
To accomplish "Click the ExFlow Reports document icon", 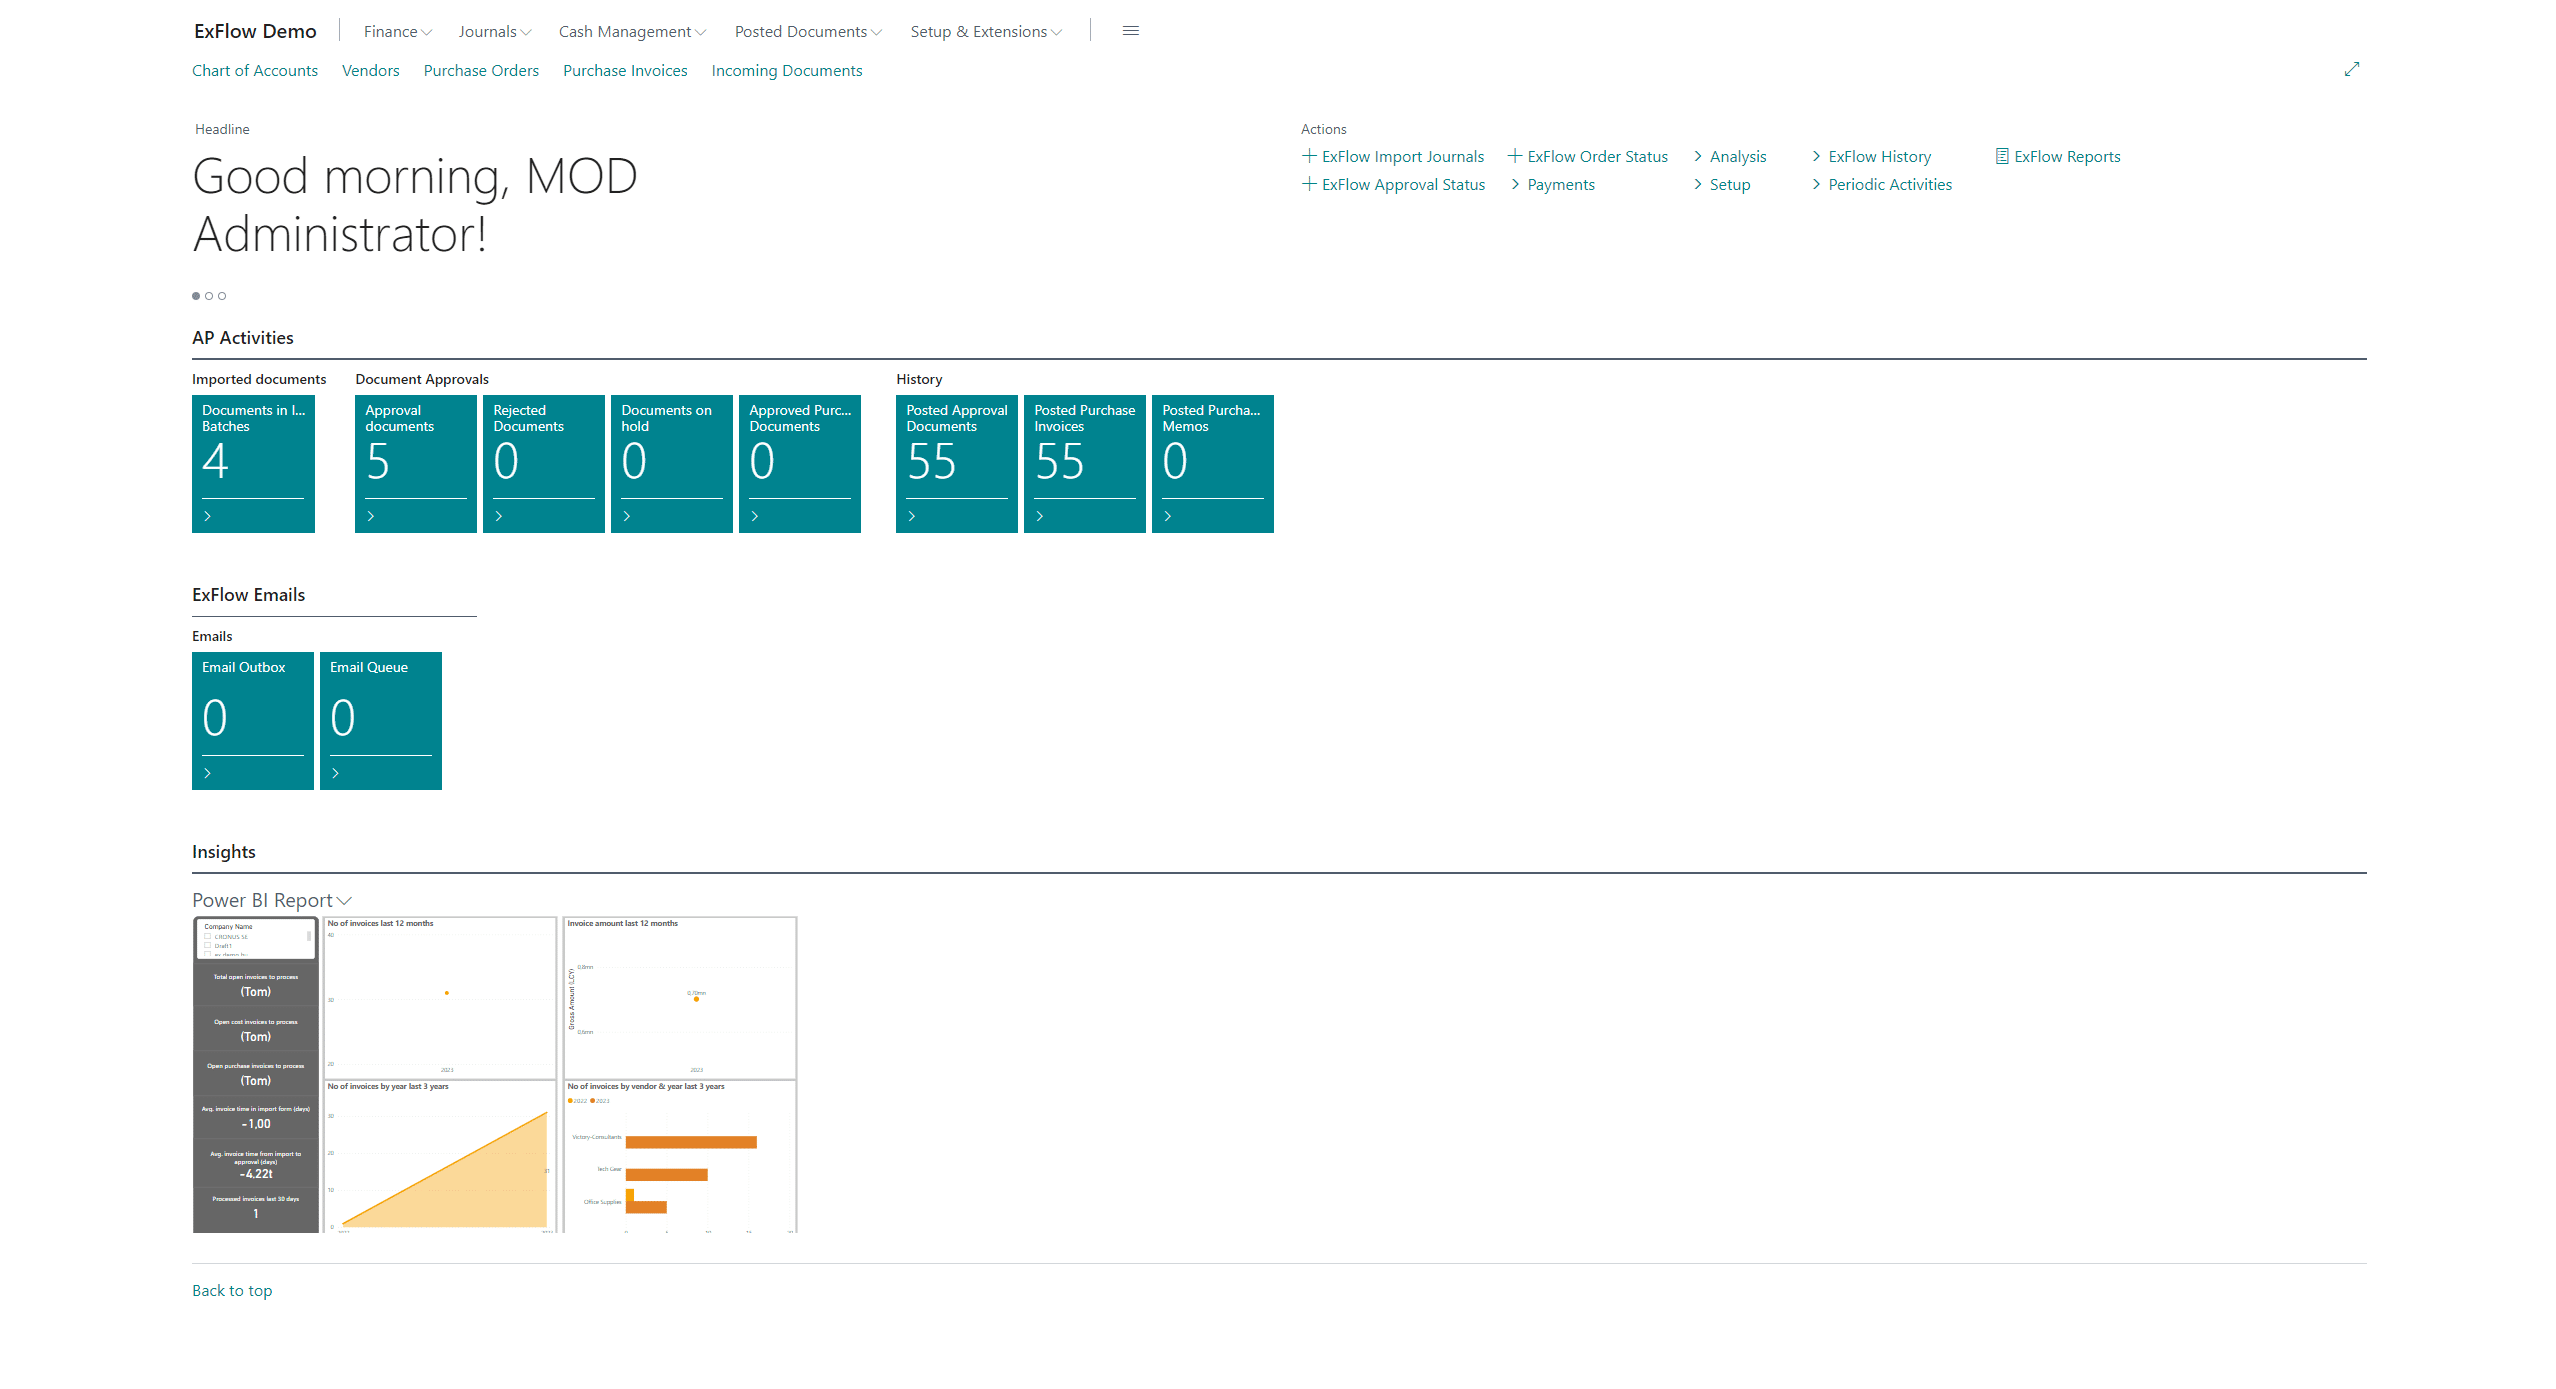I will (x=2001, y=156).
